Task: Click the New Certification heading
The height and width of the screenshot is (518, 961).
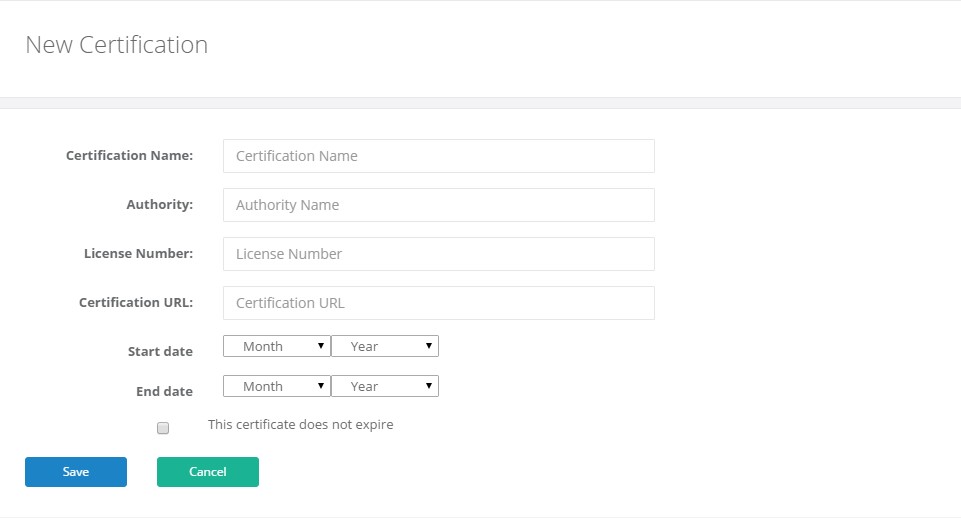Action: click(116, 45)
